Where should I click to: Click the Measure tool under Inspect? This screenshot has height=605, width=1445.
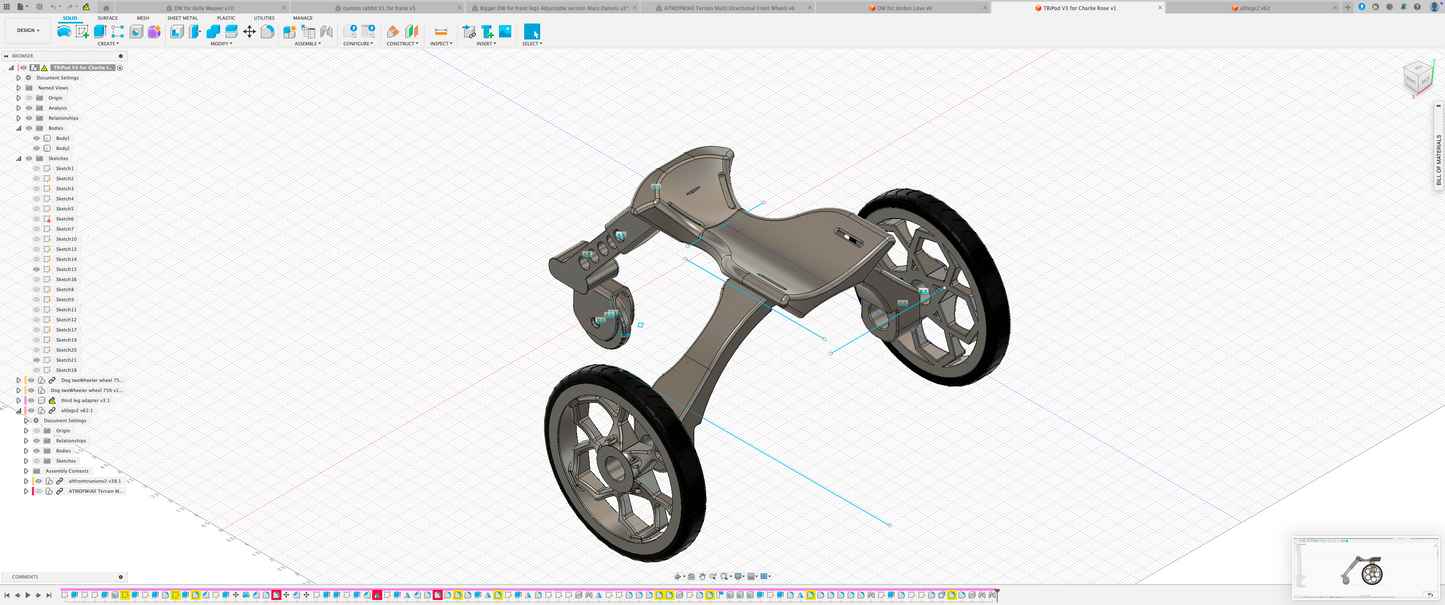(x=440, y=32)
